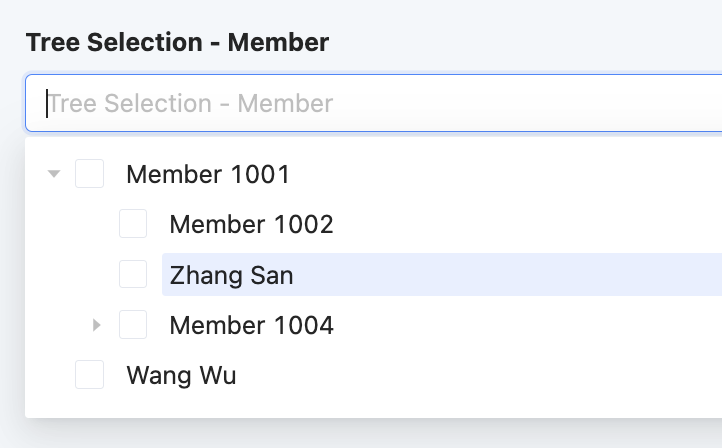Click the right-pointing triangle icon by Member 1004

97,325
